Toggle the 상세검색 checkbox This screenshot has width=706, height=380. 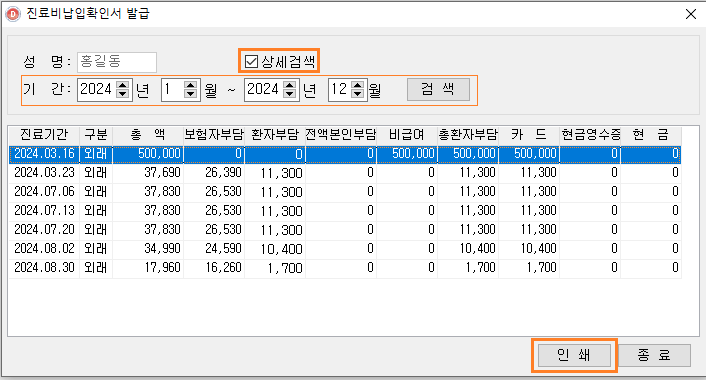(x=251, y=61)
